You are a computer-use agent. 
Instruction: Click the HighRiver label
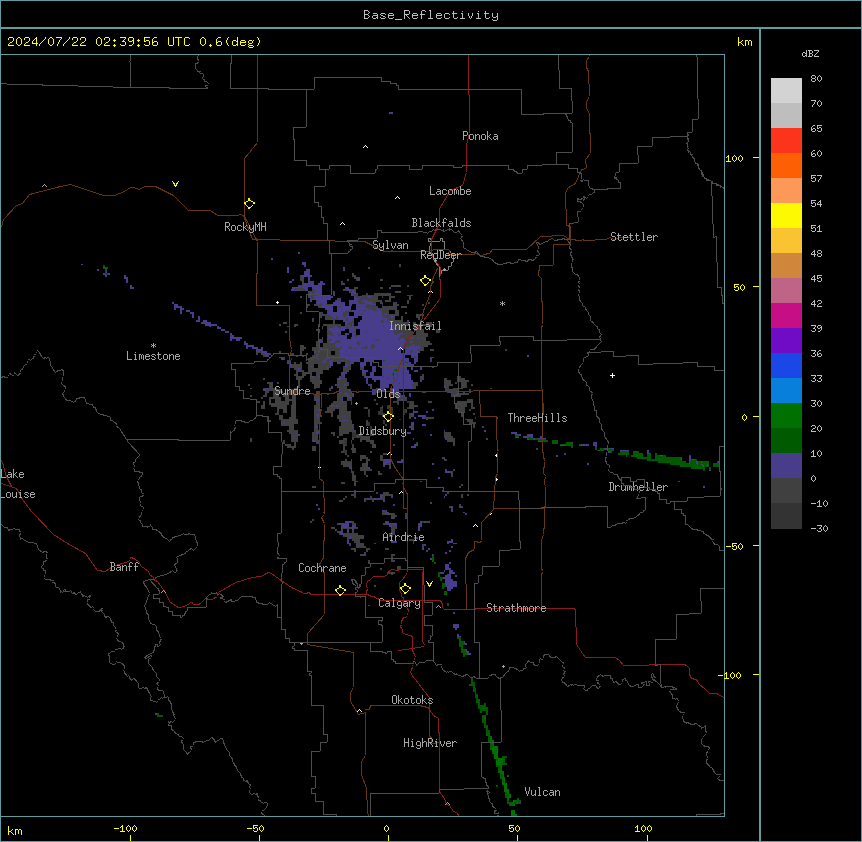tap(430, 743)
